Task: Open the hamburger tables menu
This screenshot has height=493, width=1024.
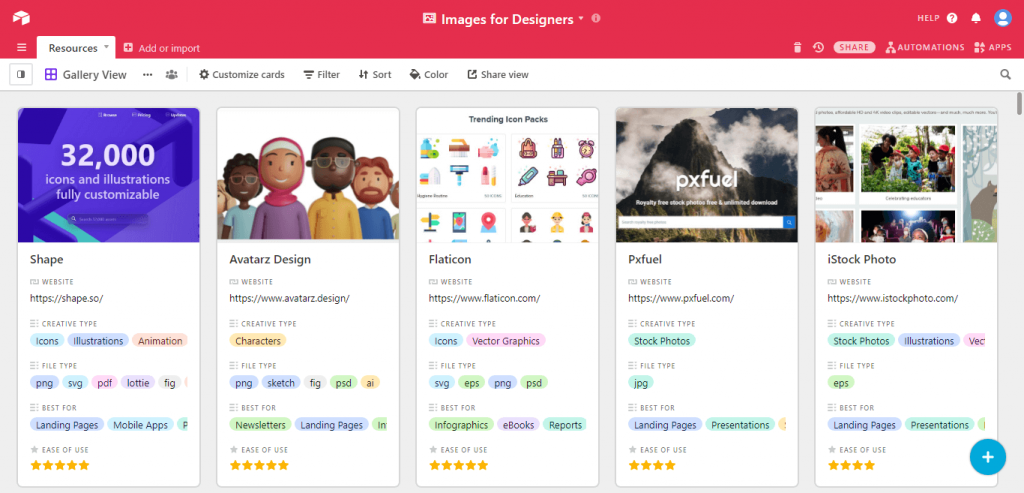Action: point(22,48)
